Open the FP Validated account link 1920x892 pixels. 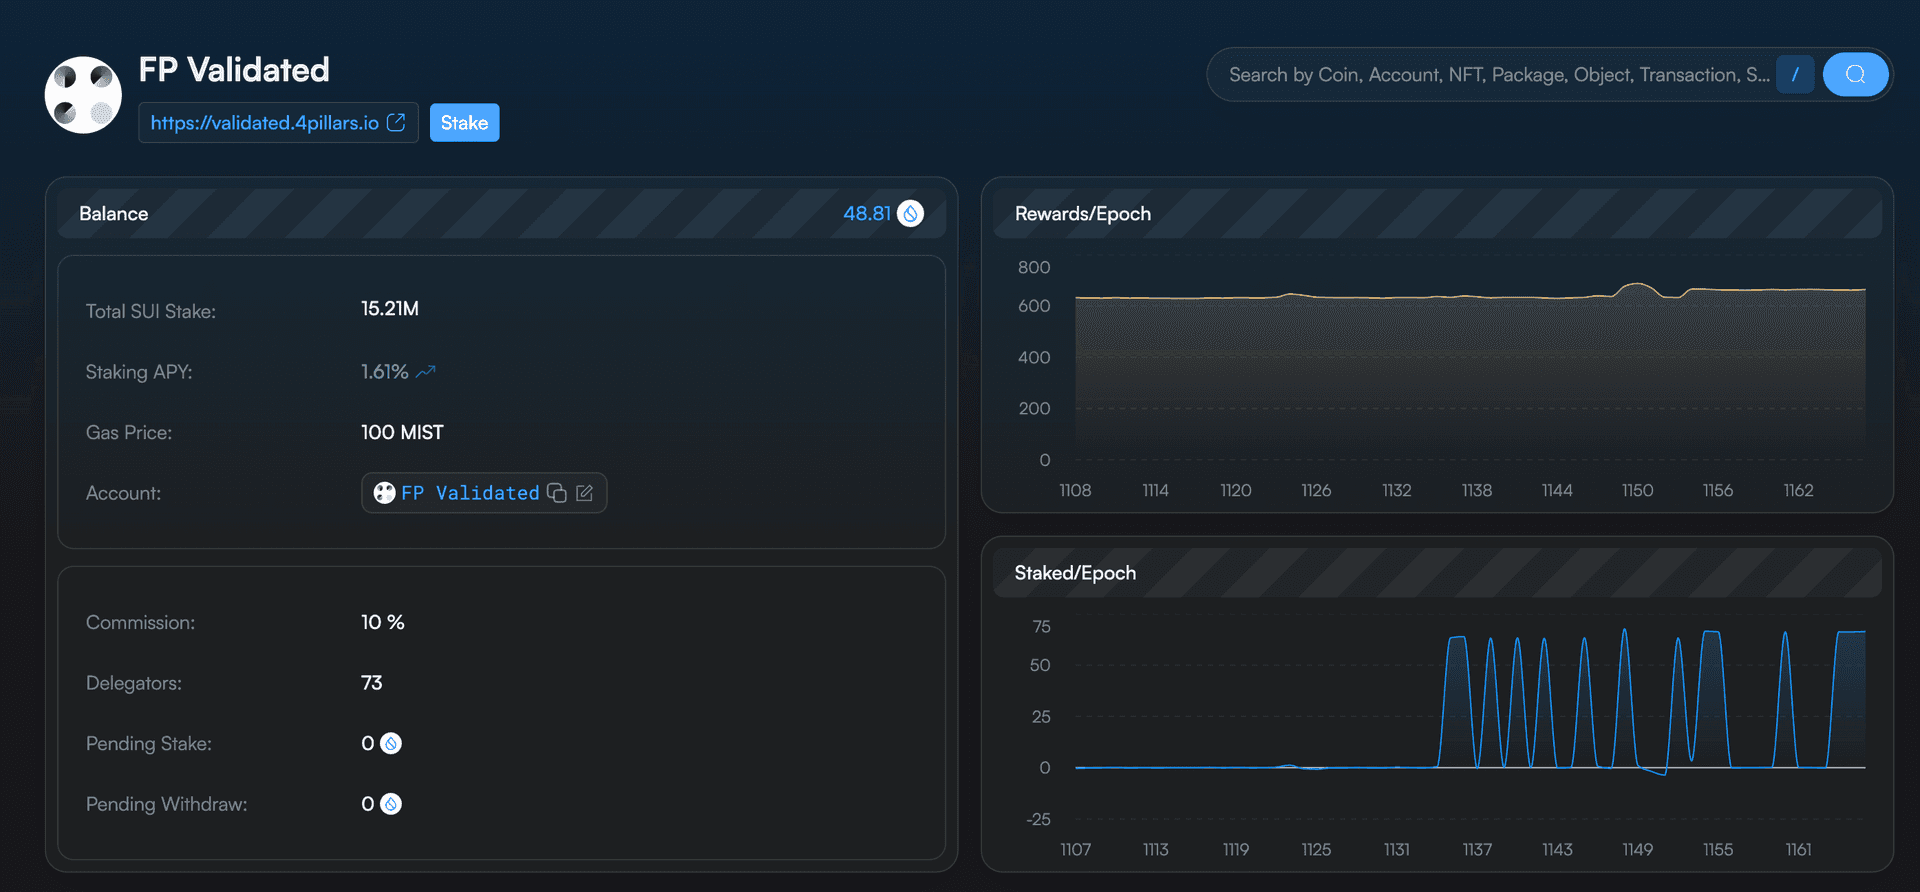pos(470,493)
